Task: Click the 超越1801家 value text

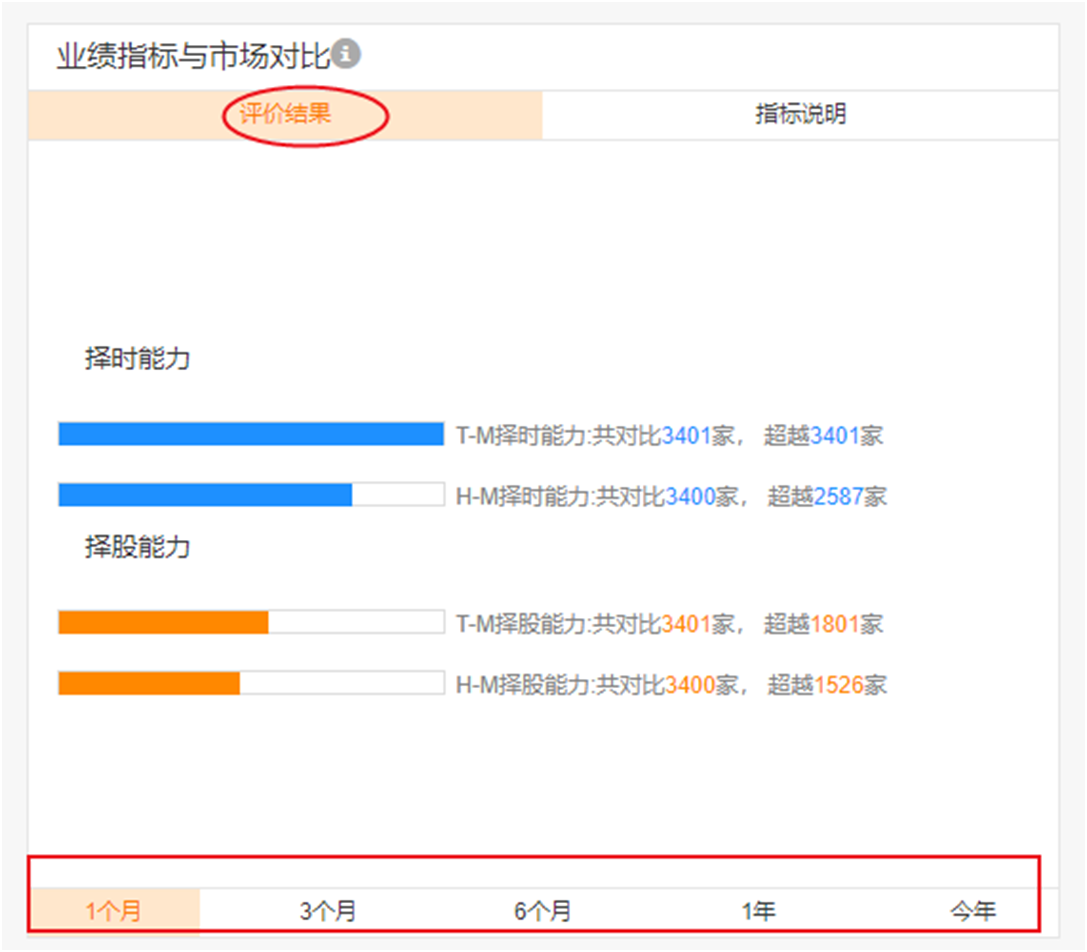Action: pos(824,624)
